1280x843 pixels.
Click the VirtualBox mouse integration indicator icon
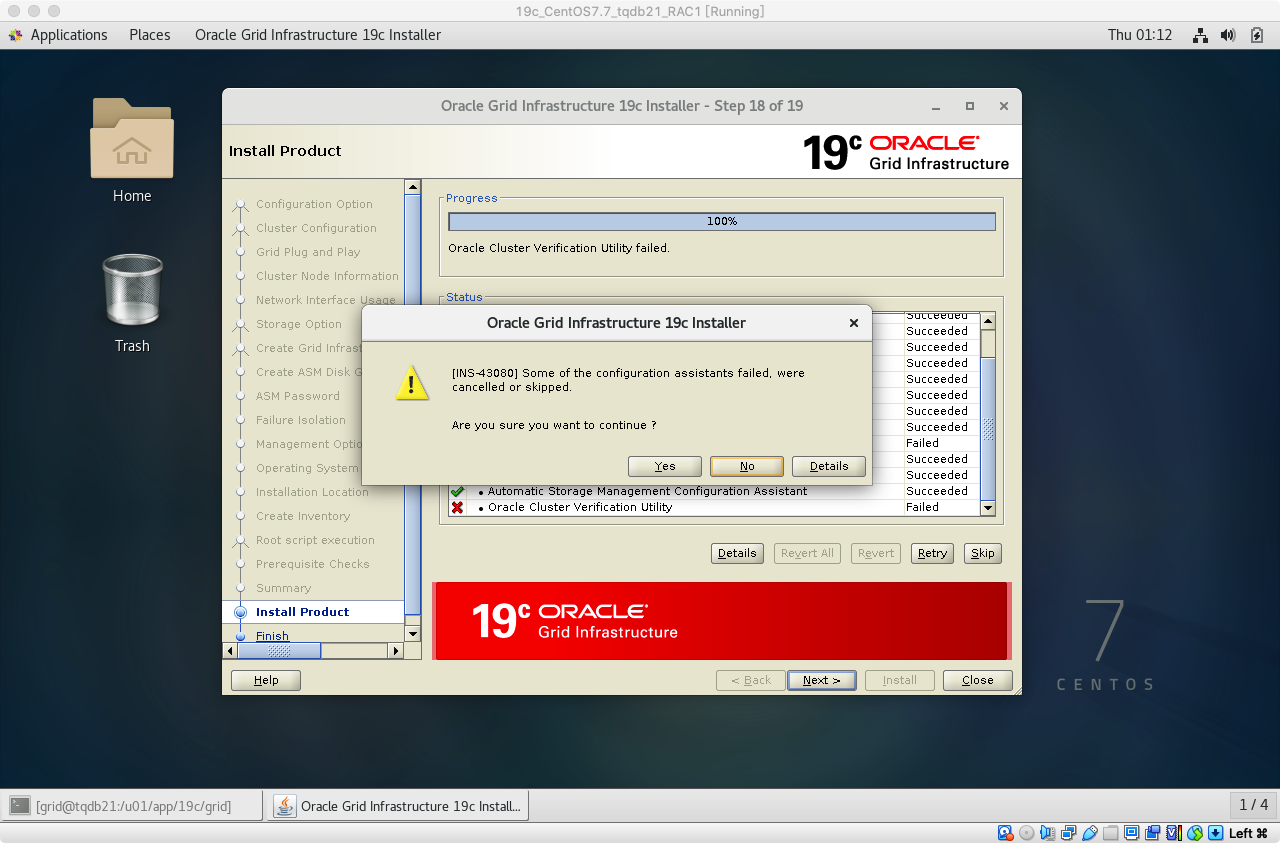click(x=1195, y=833)
